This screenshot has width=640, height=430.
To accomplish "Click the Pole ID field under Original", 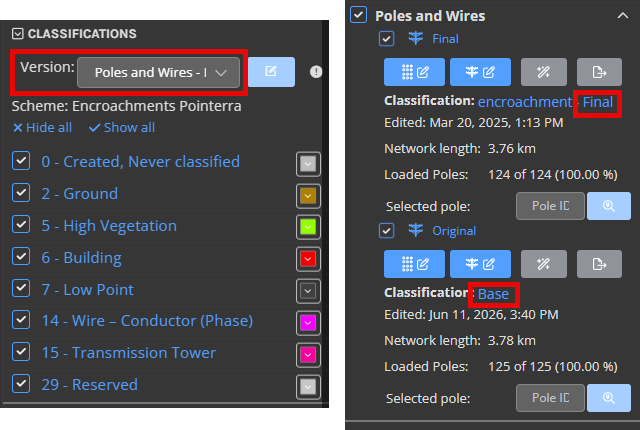I will pos(550,398).
